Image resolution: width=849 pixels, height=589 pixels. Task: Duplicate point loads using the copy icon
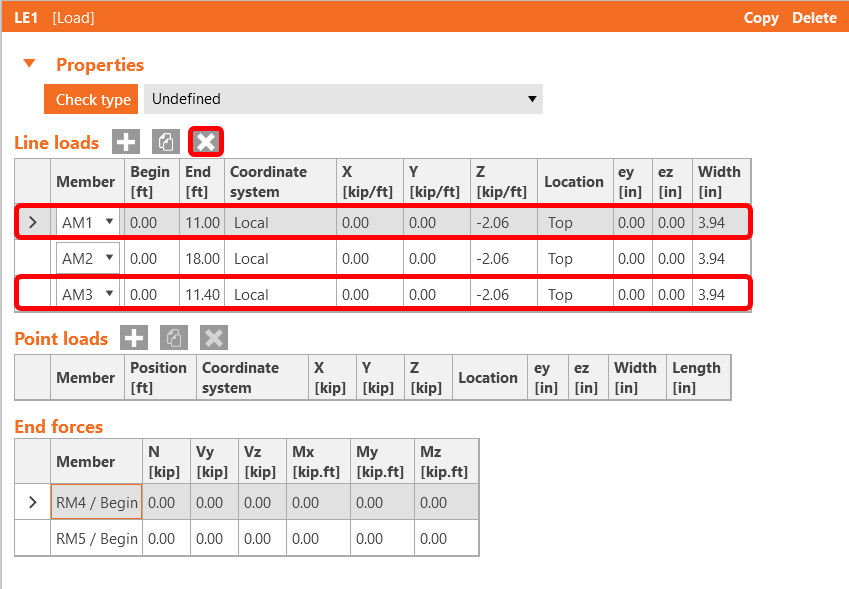[x=173, y=338]
